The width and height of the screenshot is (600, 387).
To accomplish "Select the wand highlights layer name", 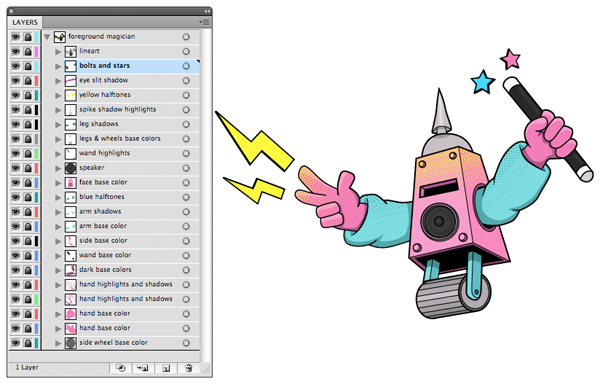I will (104, 153).
